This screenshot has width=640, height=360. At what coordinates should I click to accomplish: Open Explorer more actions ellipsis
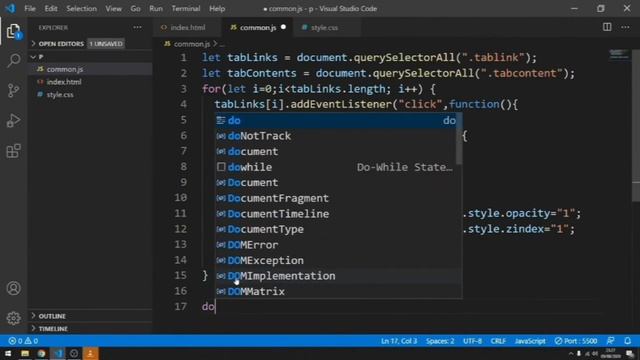pos(137,27)
